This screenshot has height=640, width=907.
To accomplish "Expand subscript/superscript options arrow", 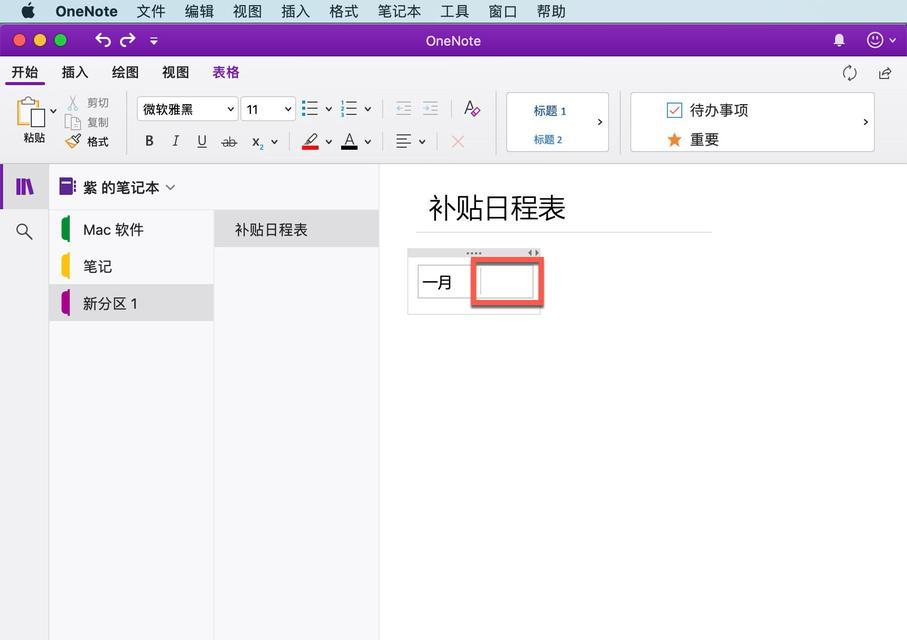I will click(x=274, y=141).
